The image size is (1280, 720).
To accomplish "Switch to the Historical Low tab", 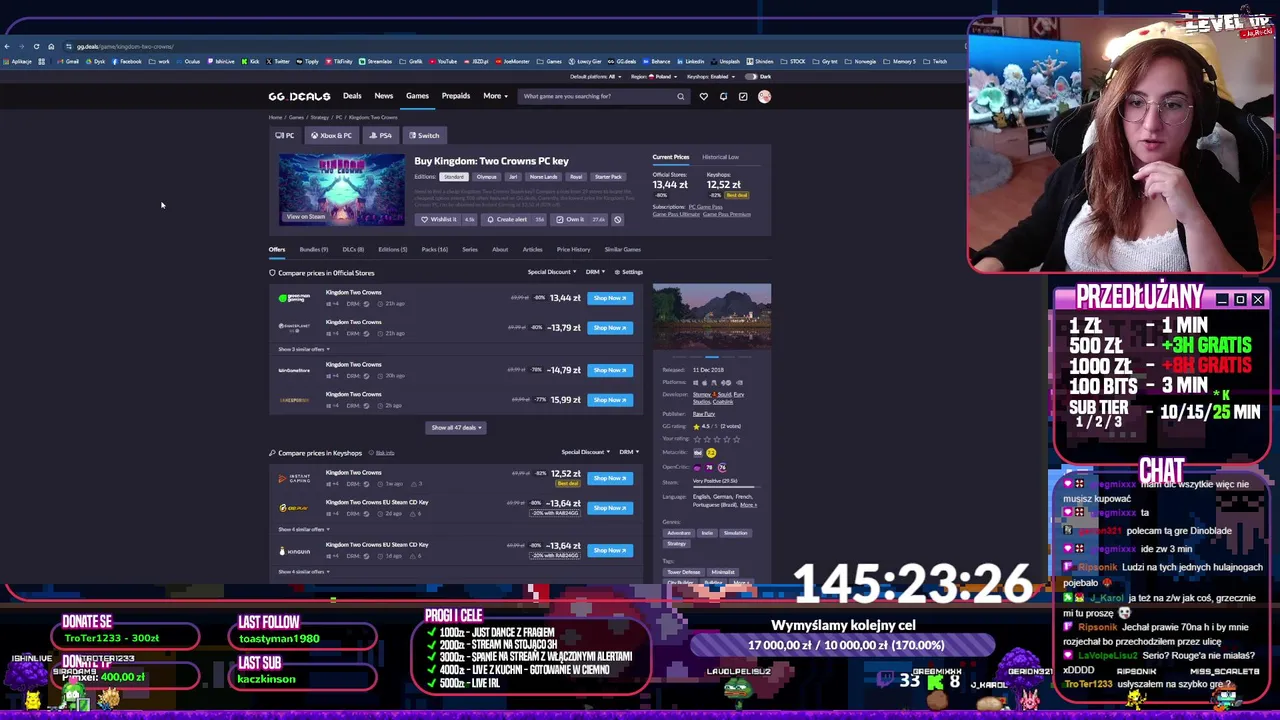I will (x=720, y=157).
